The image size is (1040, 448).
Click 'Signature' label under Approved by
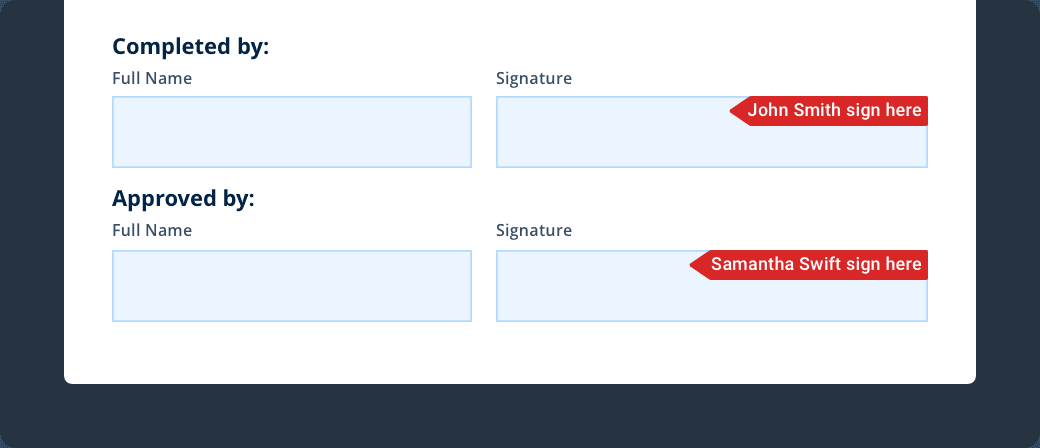coord(534,231)
